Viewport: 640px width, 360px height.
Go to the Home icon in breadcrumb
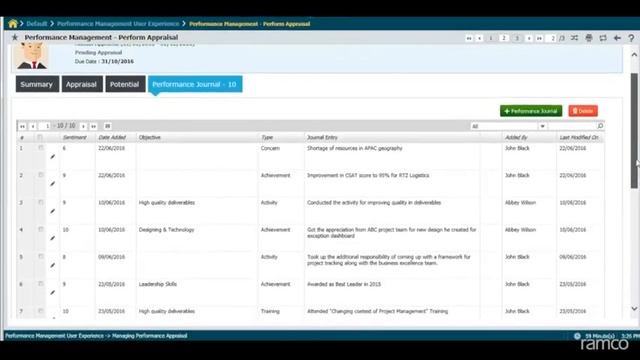coord(13,24)
